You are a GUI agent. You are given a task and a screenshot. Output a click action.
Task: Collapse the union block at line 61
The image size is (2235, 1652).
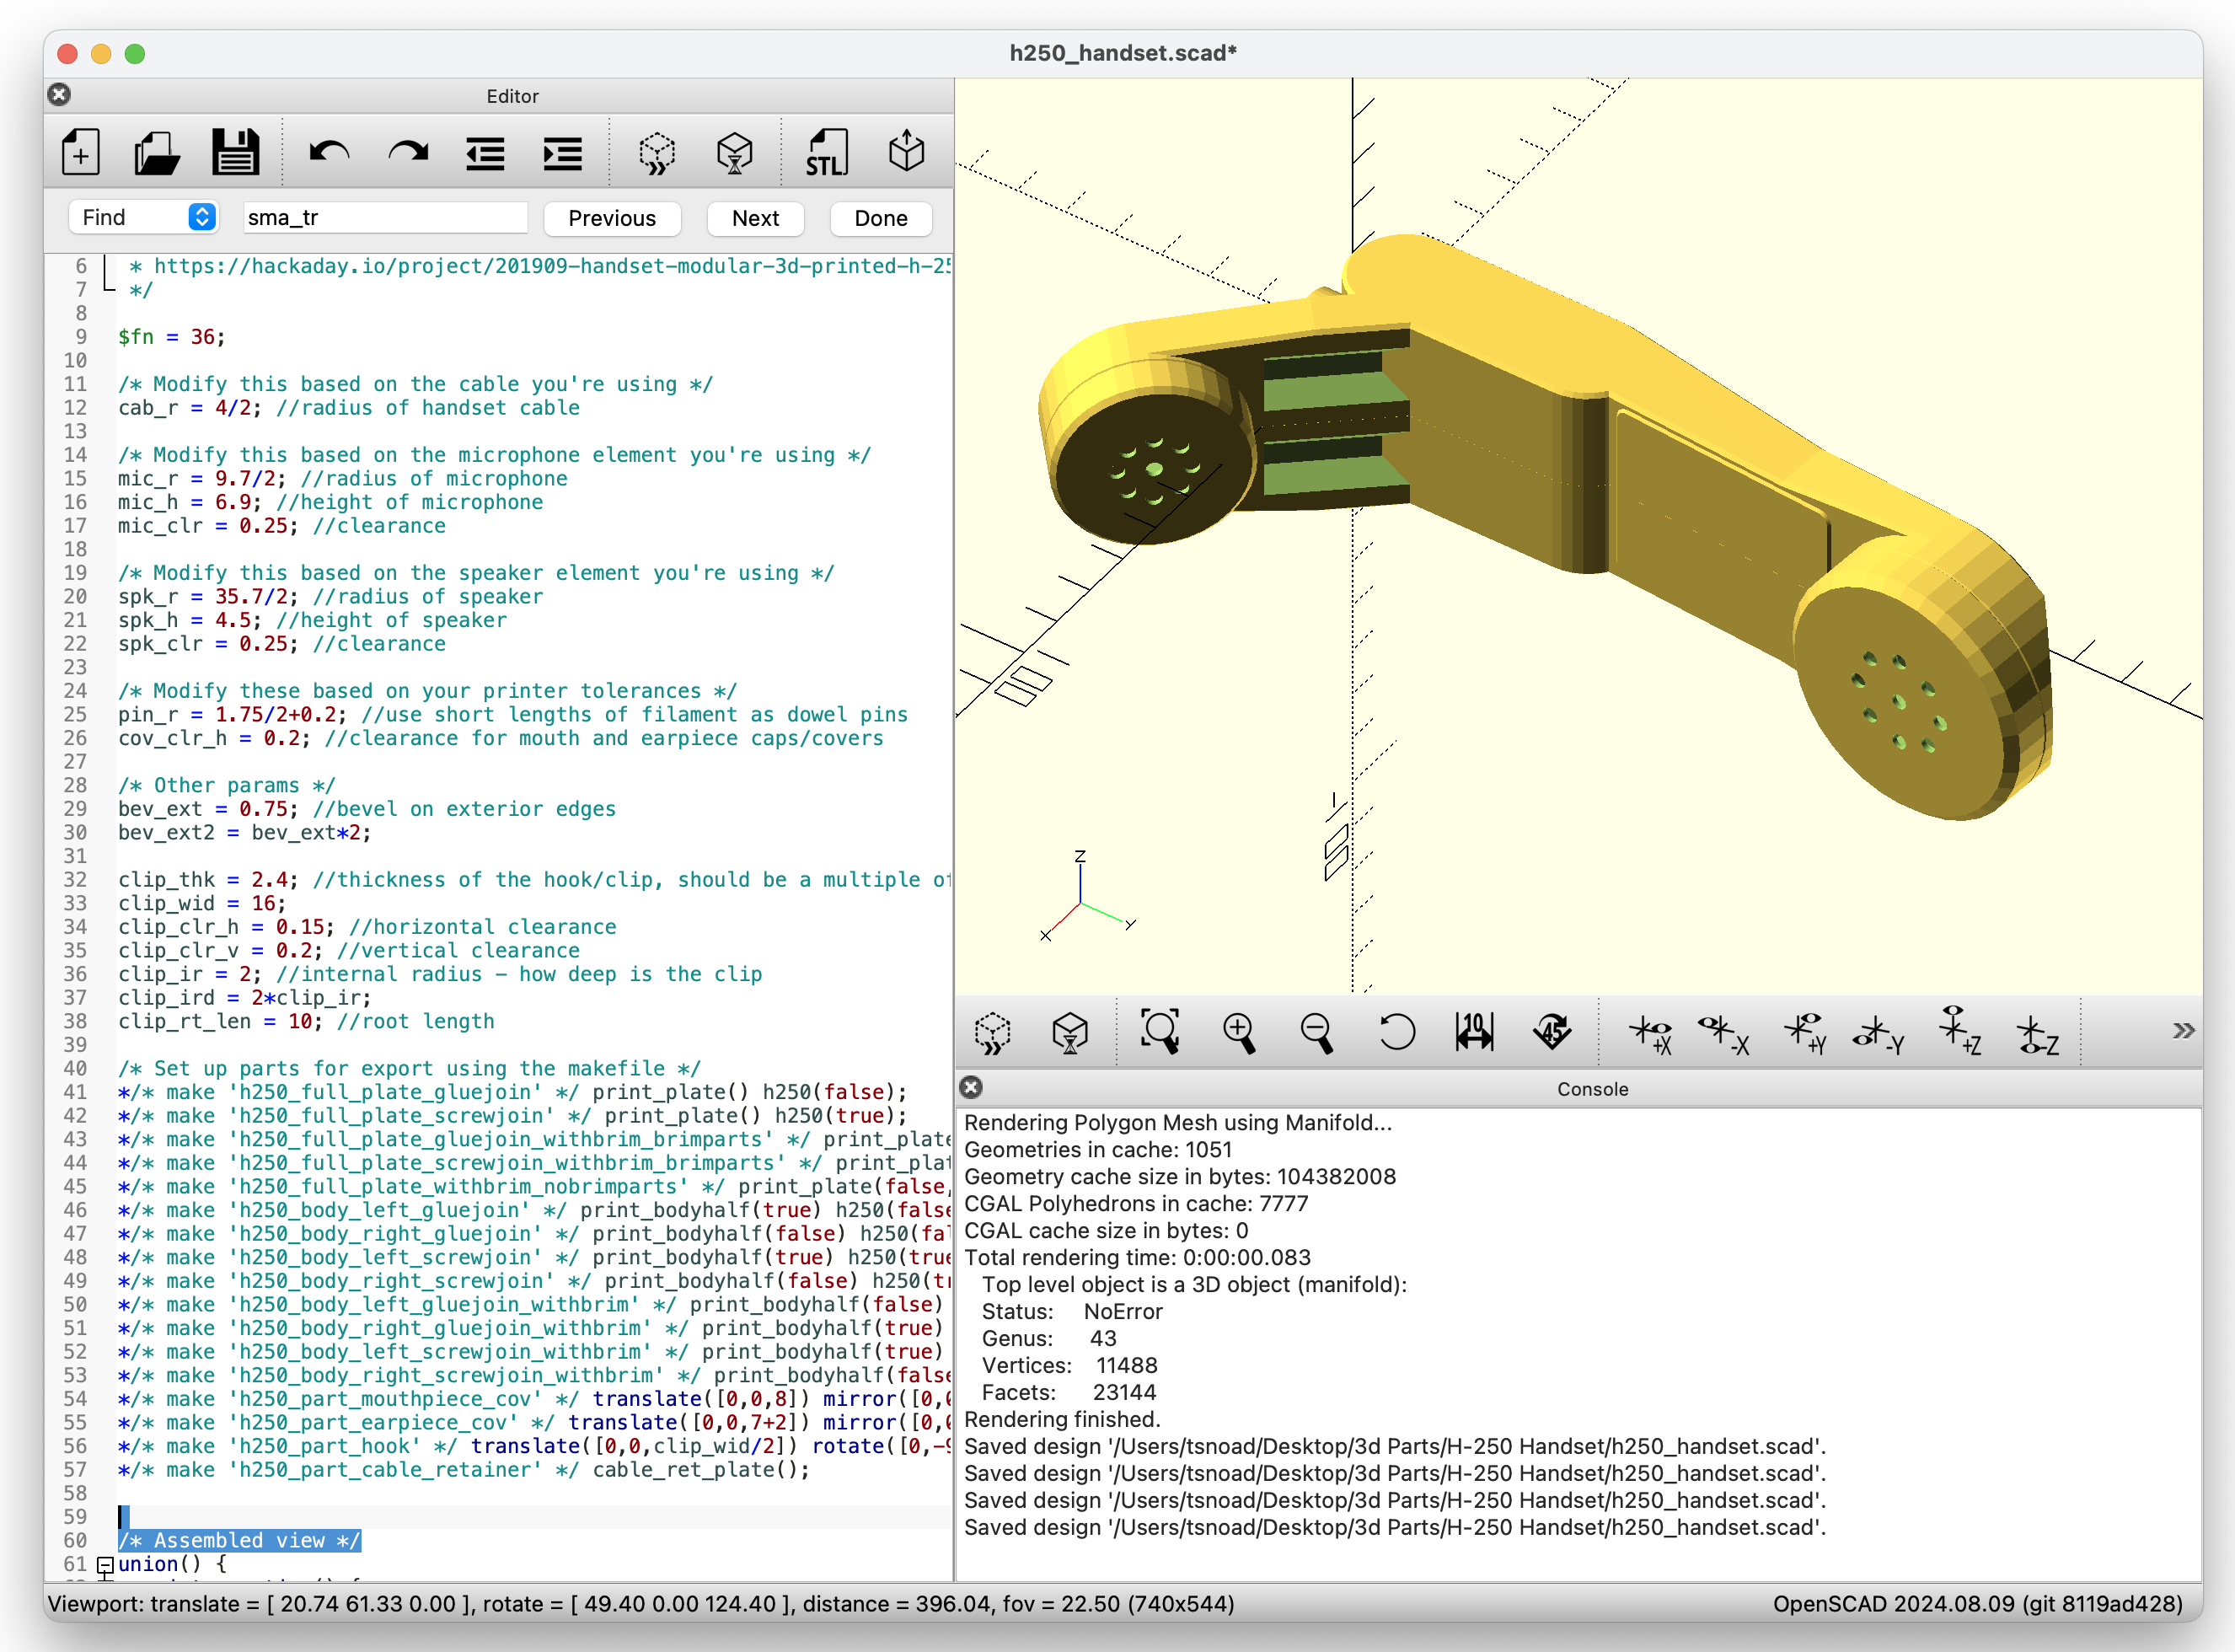click(105, 1565)
